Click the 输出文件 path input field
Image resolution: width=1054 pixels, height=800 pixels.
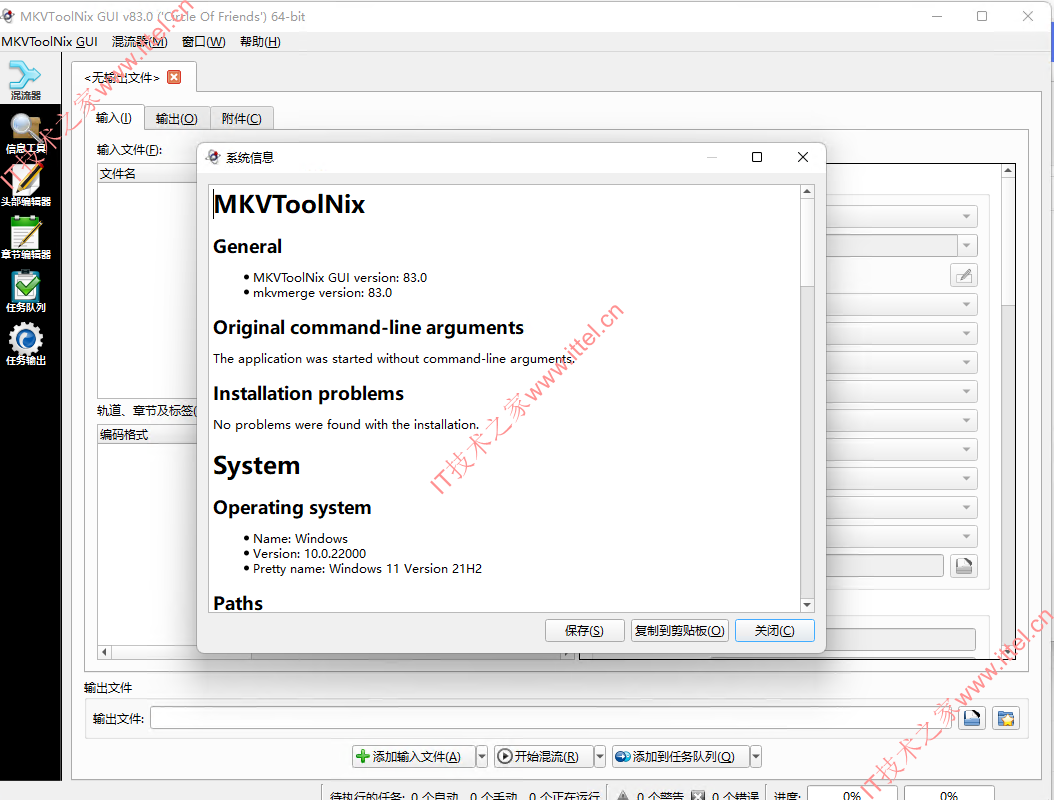pyautogui.click(x=553, y=718)
